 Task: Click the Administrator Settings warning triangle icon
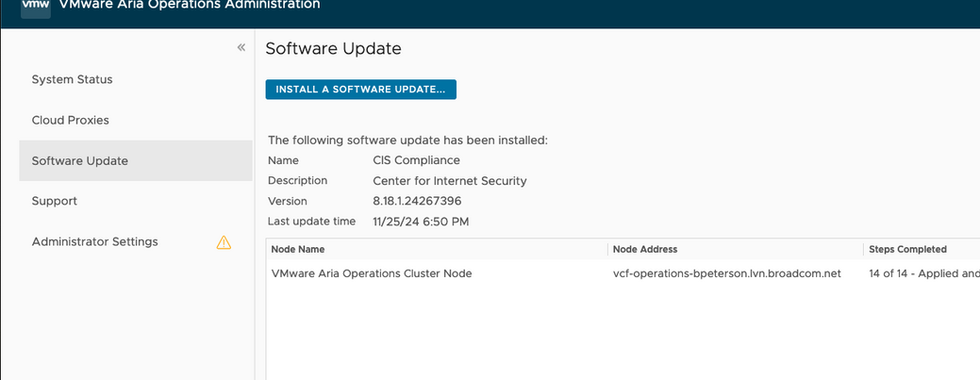(x=224, y=242)
